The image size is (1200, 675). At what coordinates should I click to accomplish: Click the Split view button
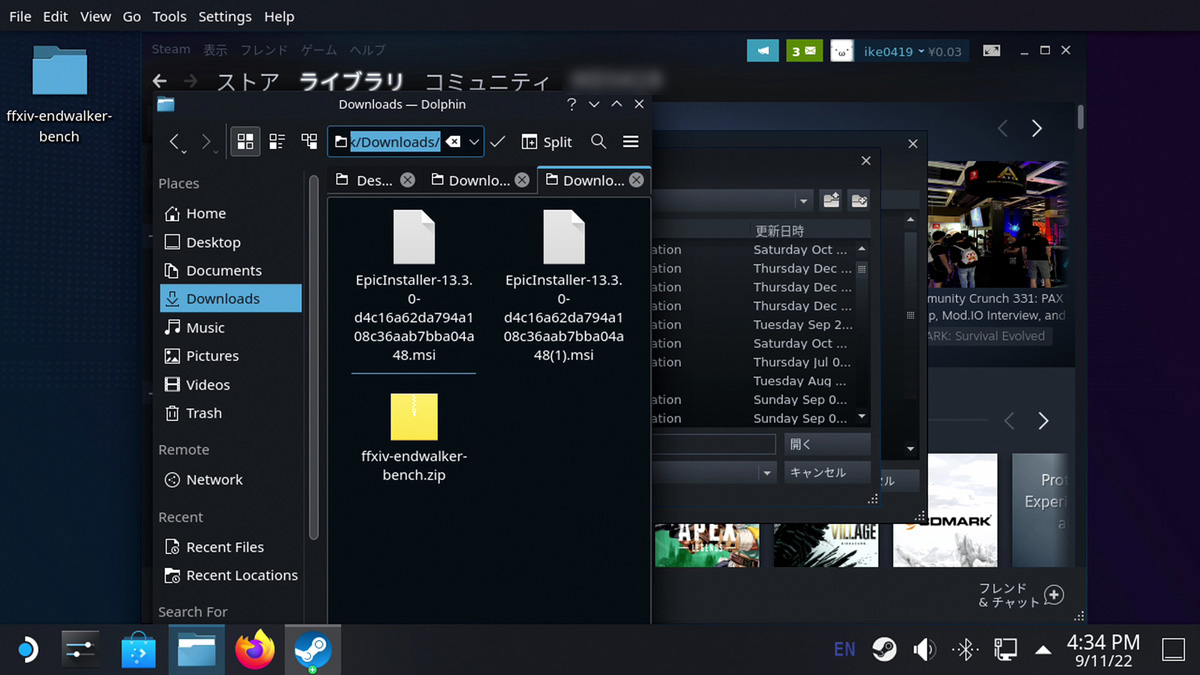[546, 142]
